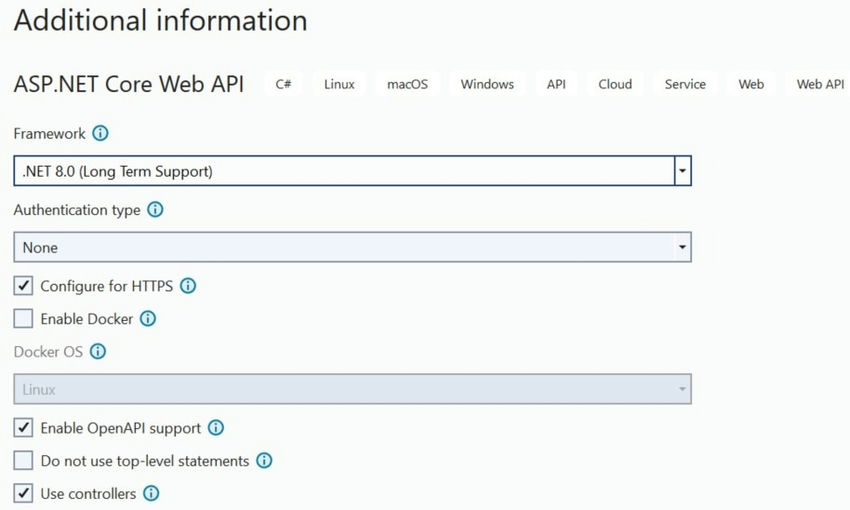Image resolution: width=850 pixels, height=510 pixels.
Task: Check Do not use top-level statements
Action: coord(23,461)
